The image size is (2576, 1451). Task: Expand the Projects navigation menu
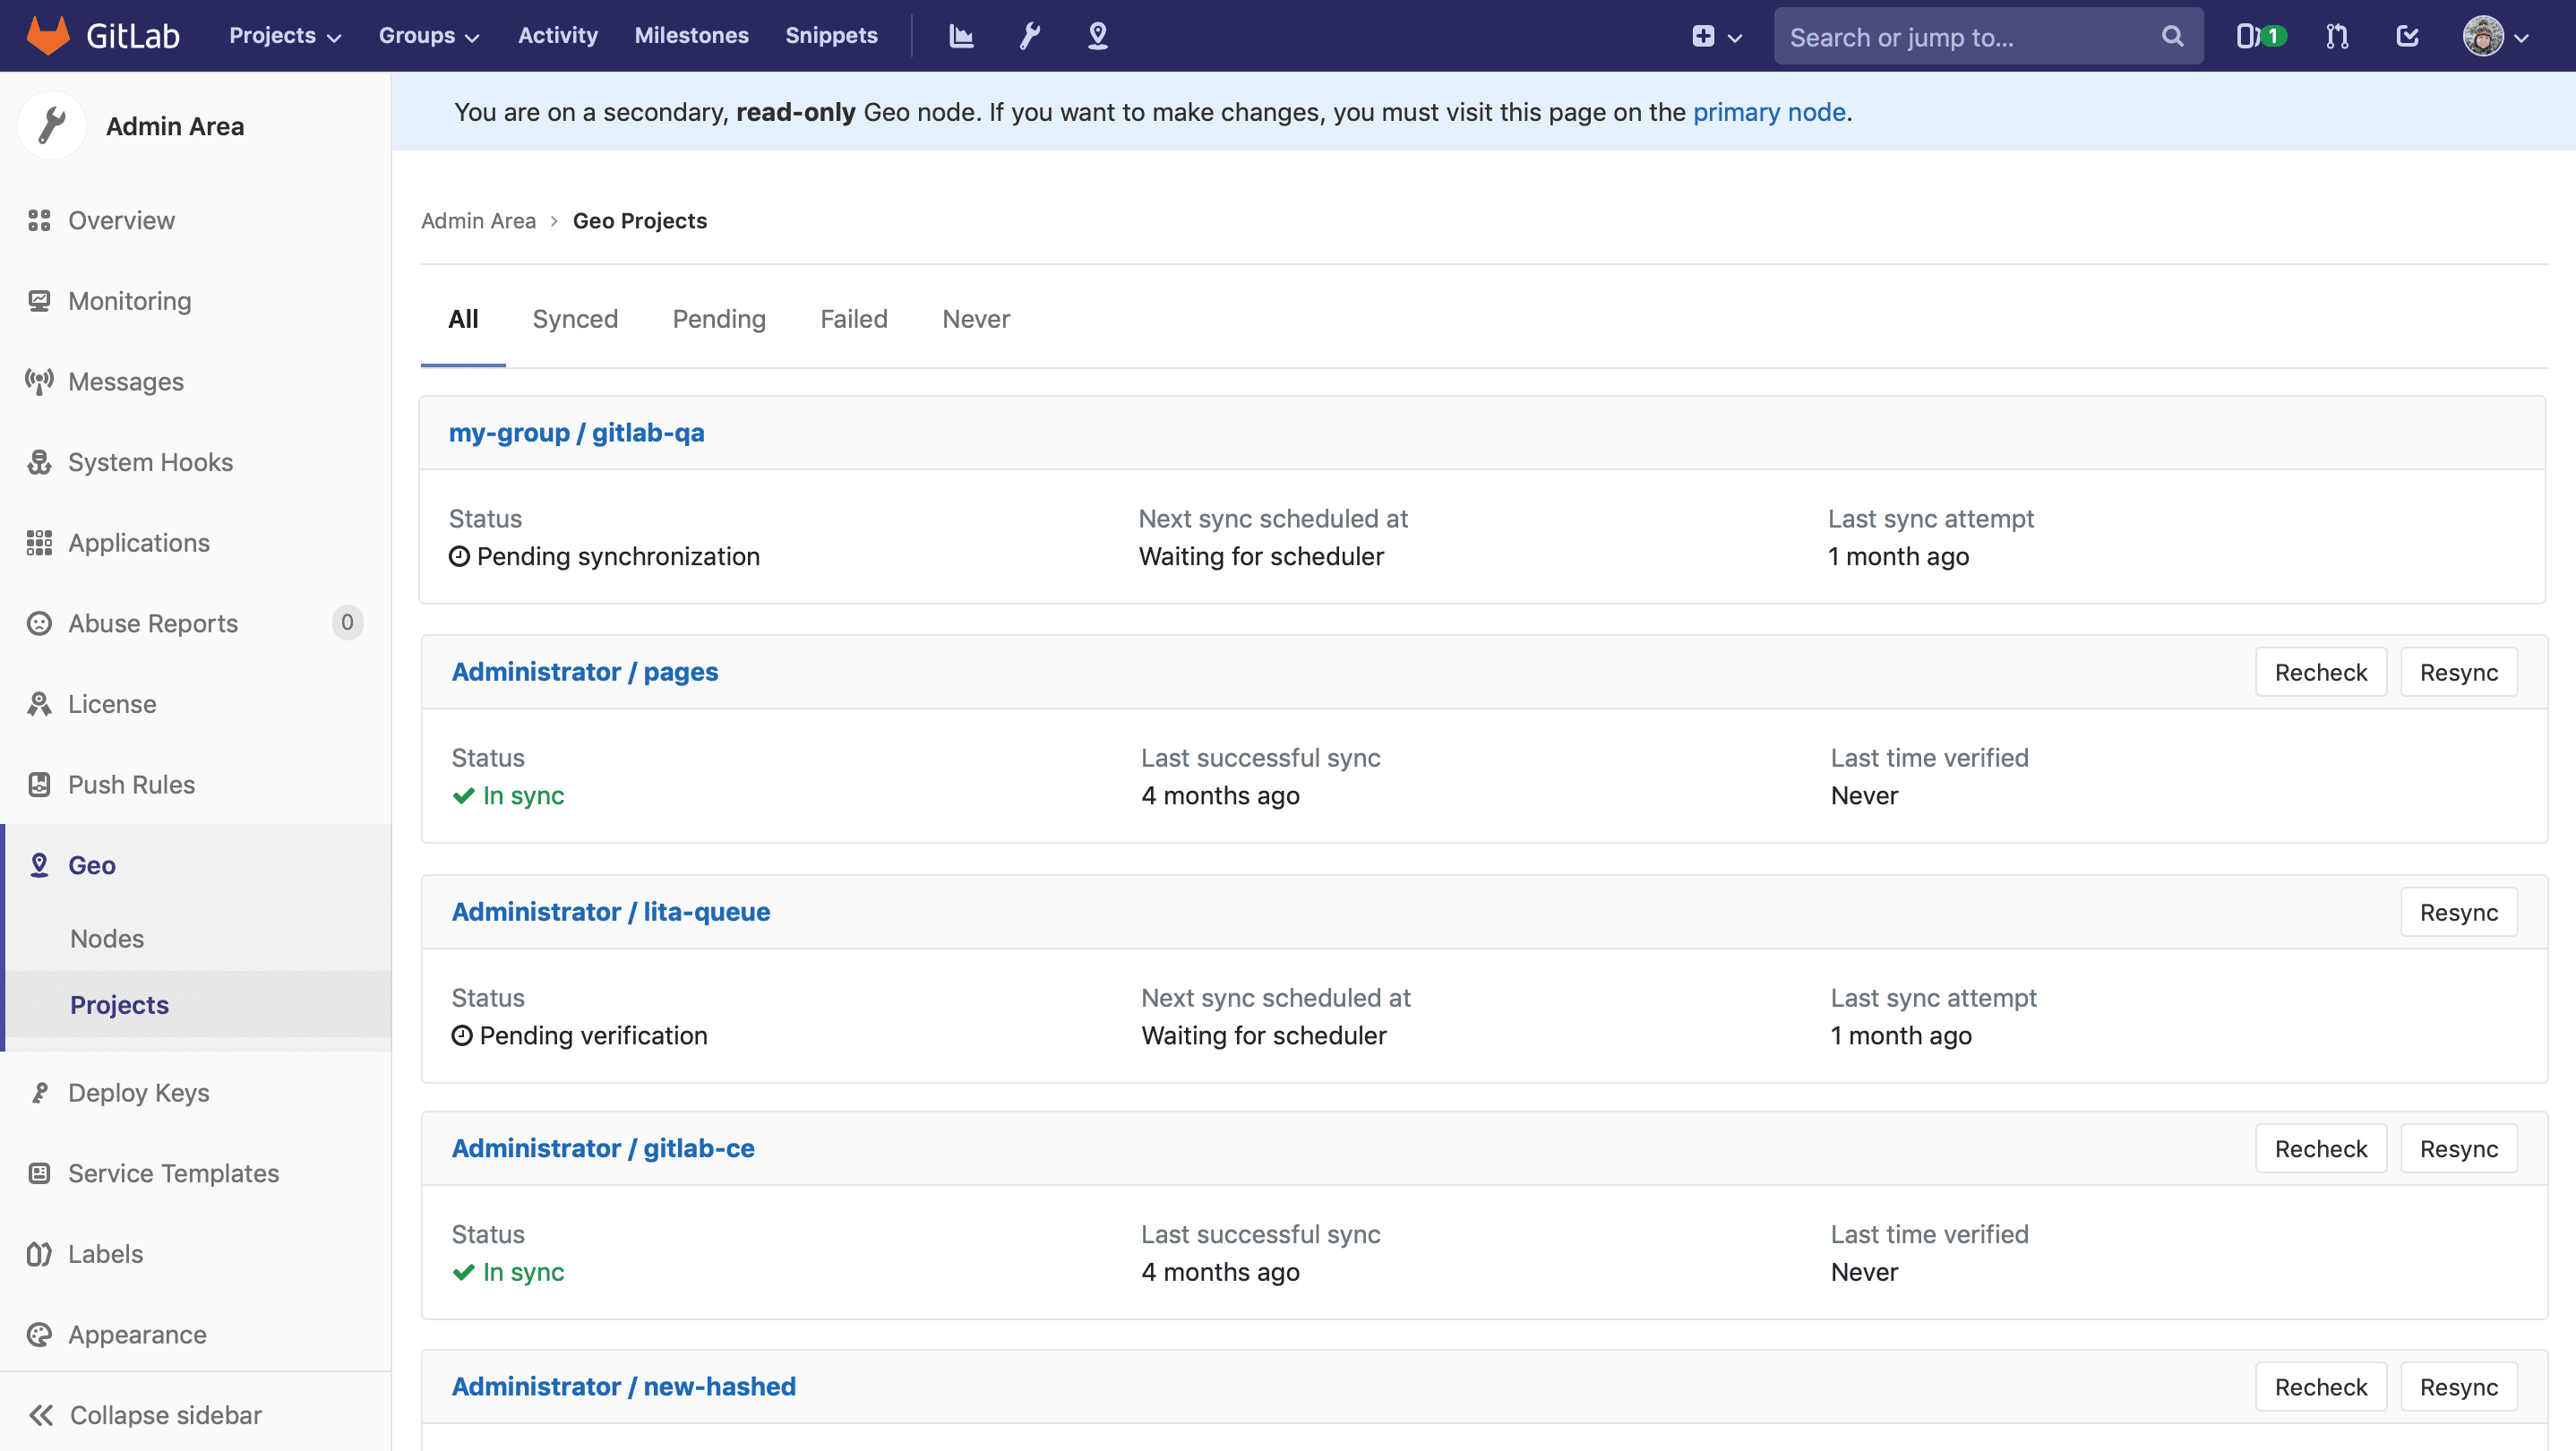click(x=285, y=36)
